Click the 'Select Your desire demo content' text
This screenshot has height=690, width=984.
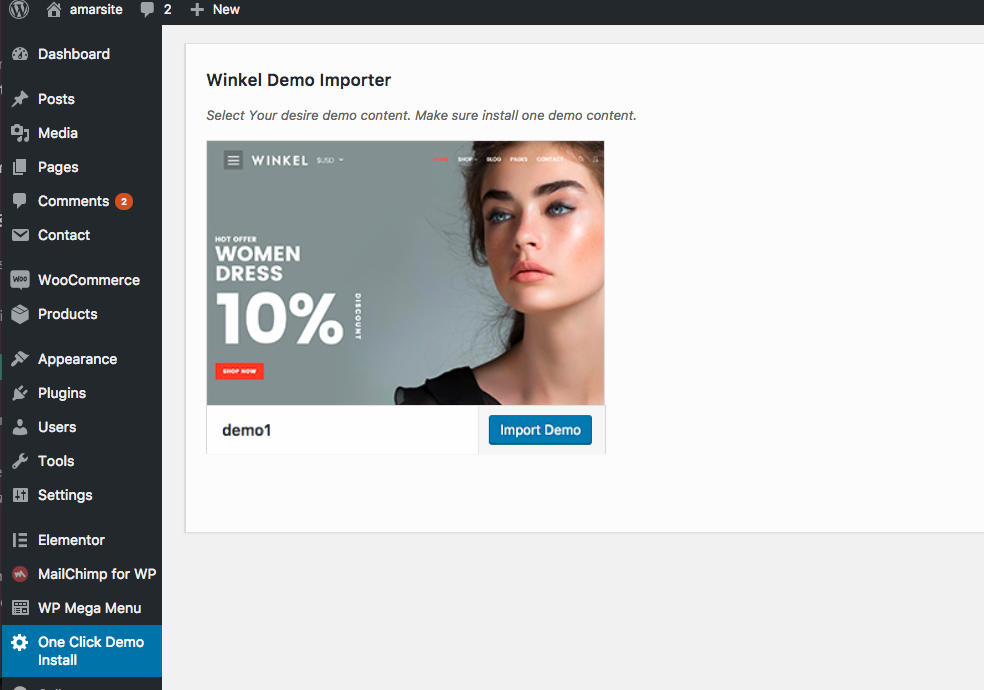(x=422, y=115)
